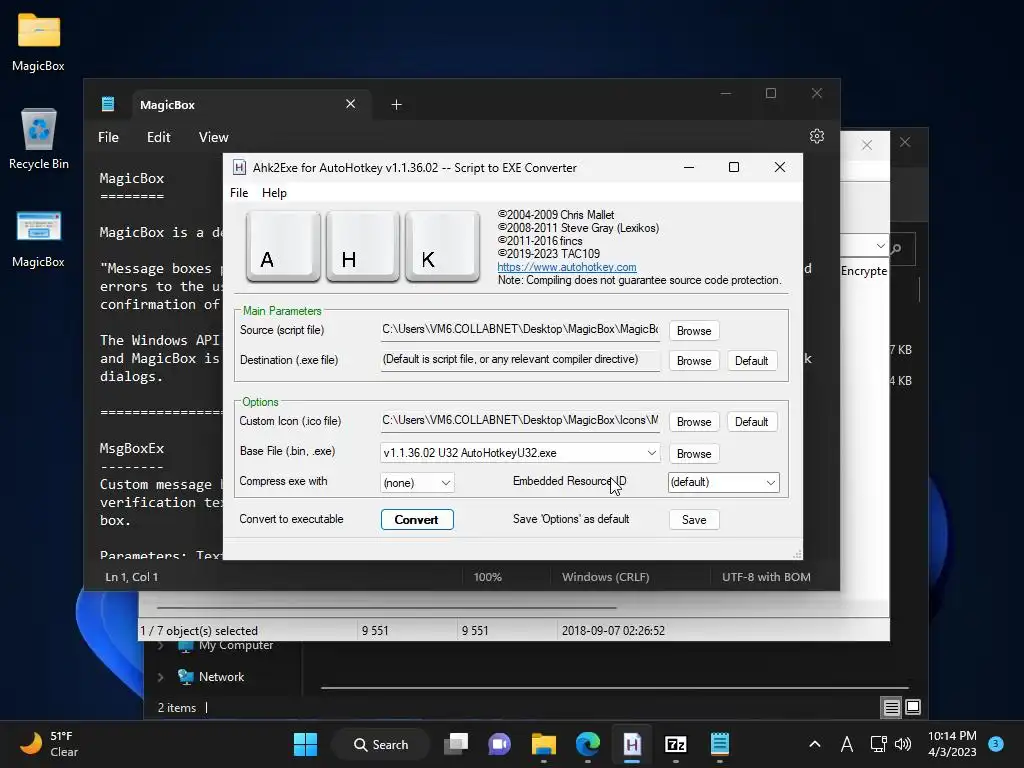Switch file manager to details view

click(891, 707)
